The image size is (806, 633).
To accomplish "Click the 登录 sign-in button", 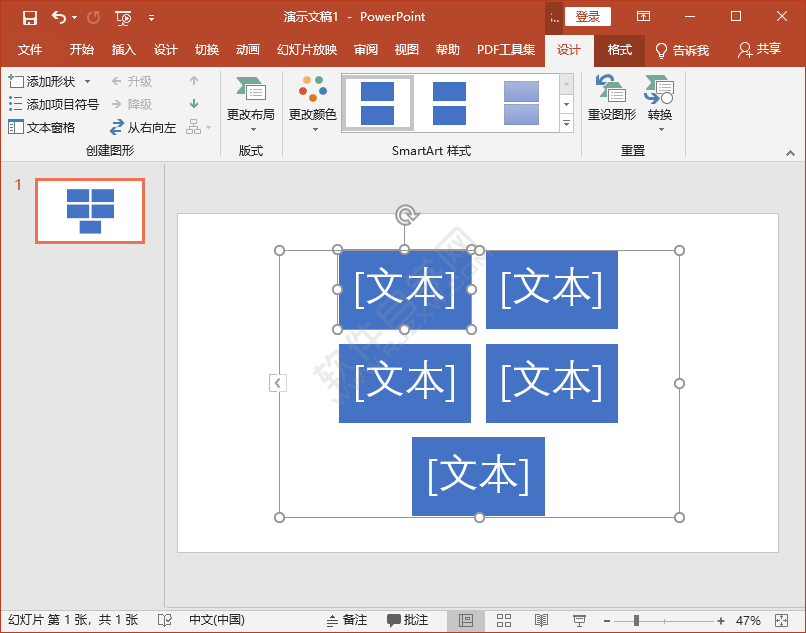I will [588, 16].
